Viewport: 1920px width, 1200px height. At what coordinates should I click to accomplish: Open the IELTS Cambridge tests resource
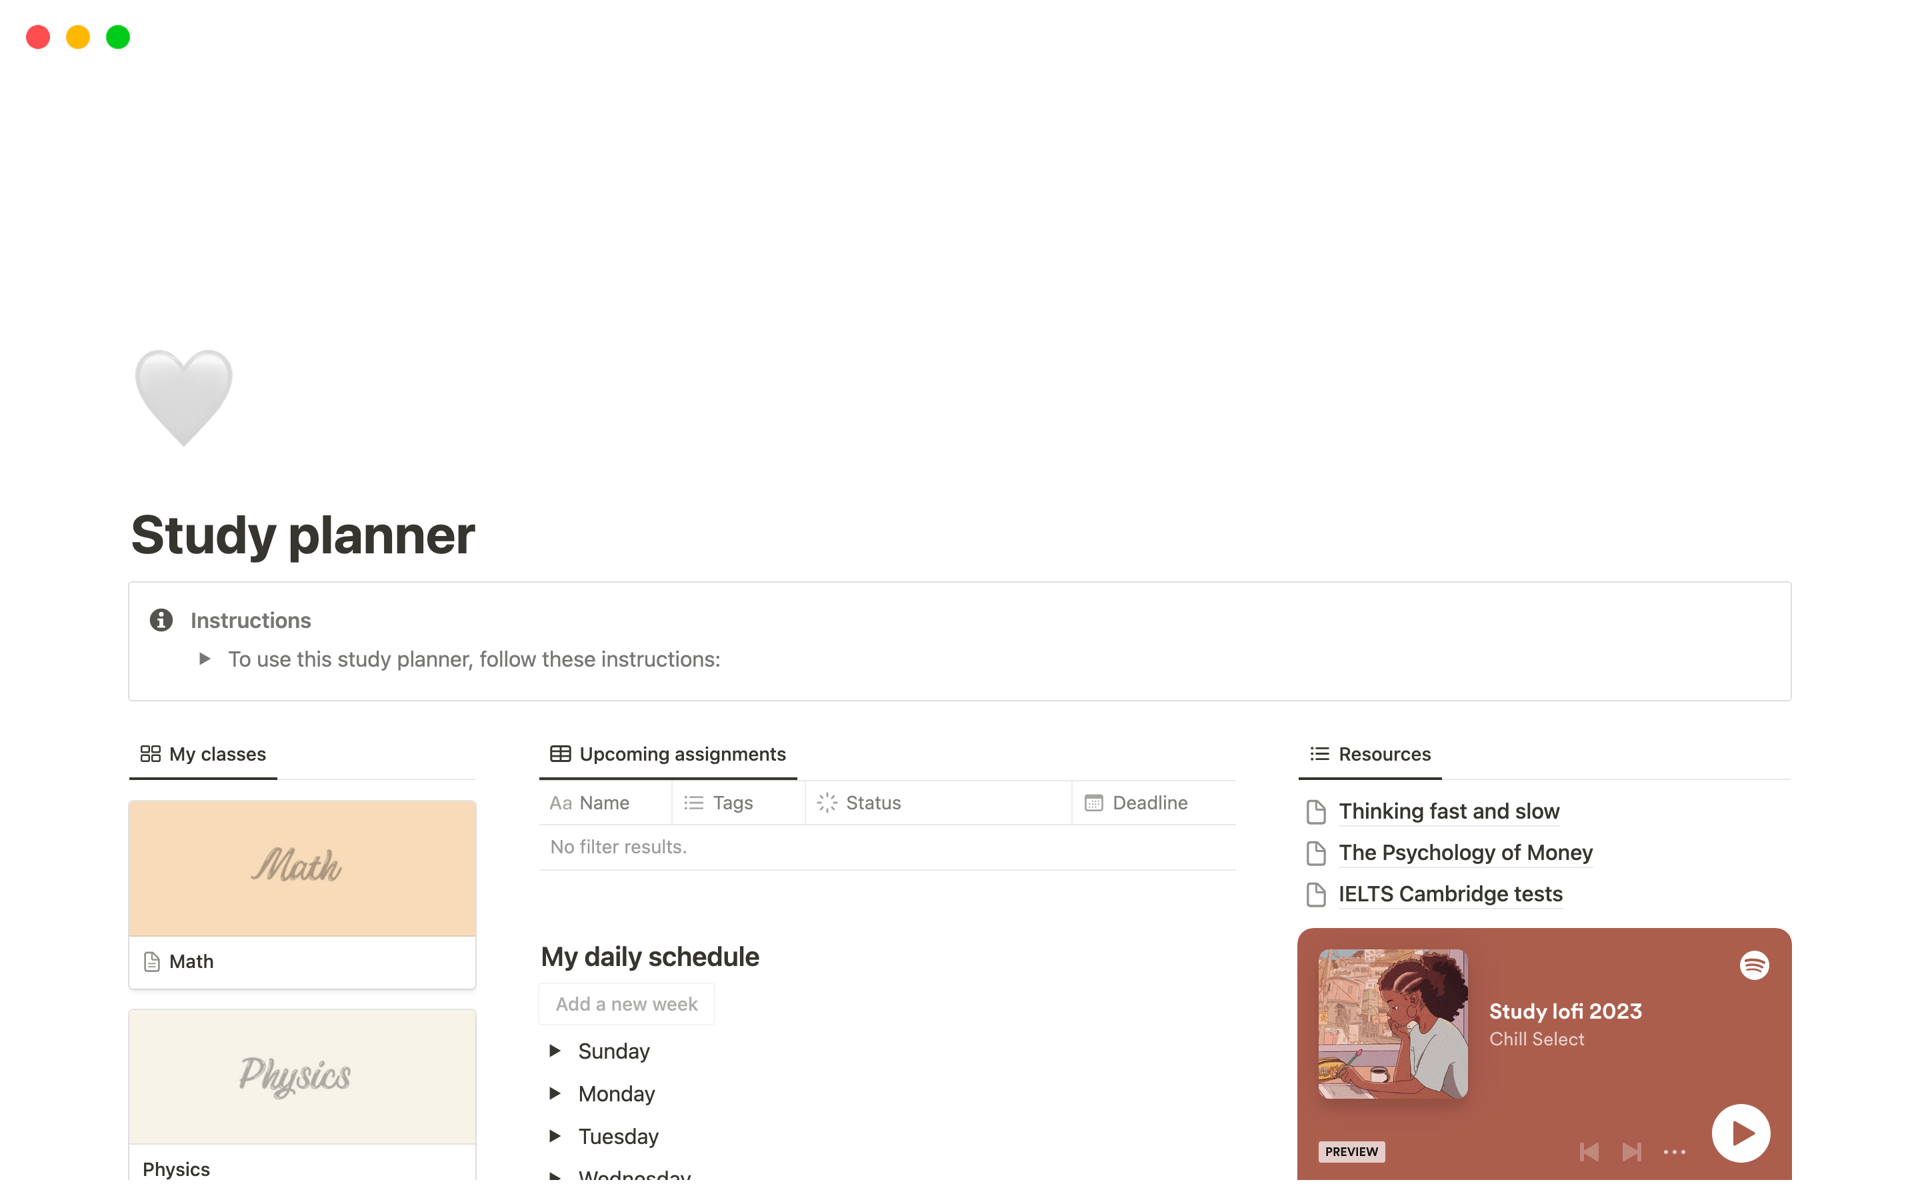(1450, 894)
